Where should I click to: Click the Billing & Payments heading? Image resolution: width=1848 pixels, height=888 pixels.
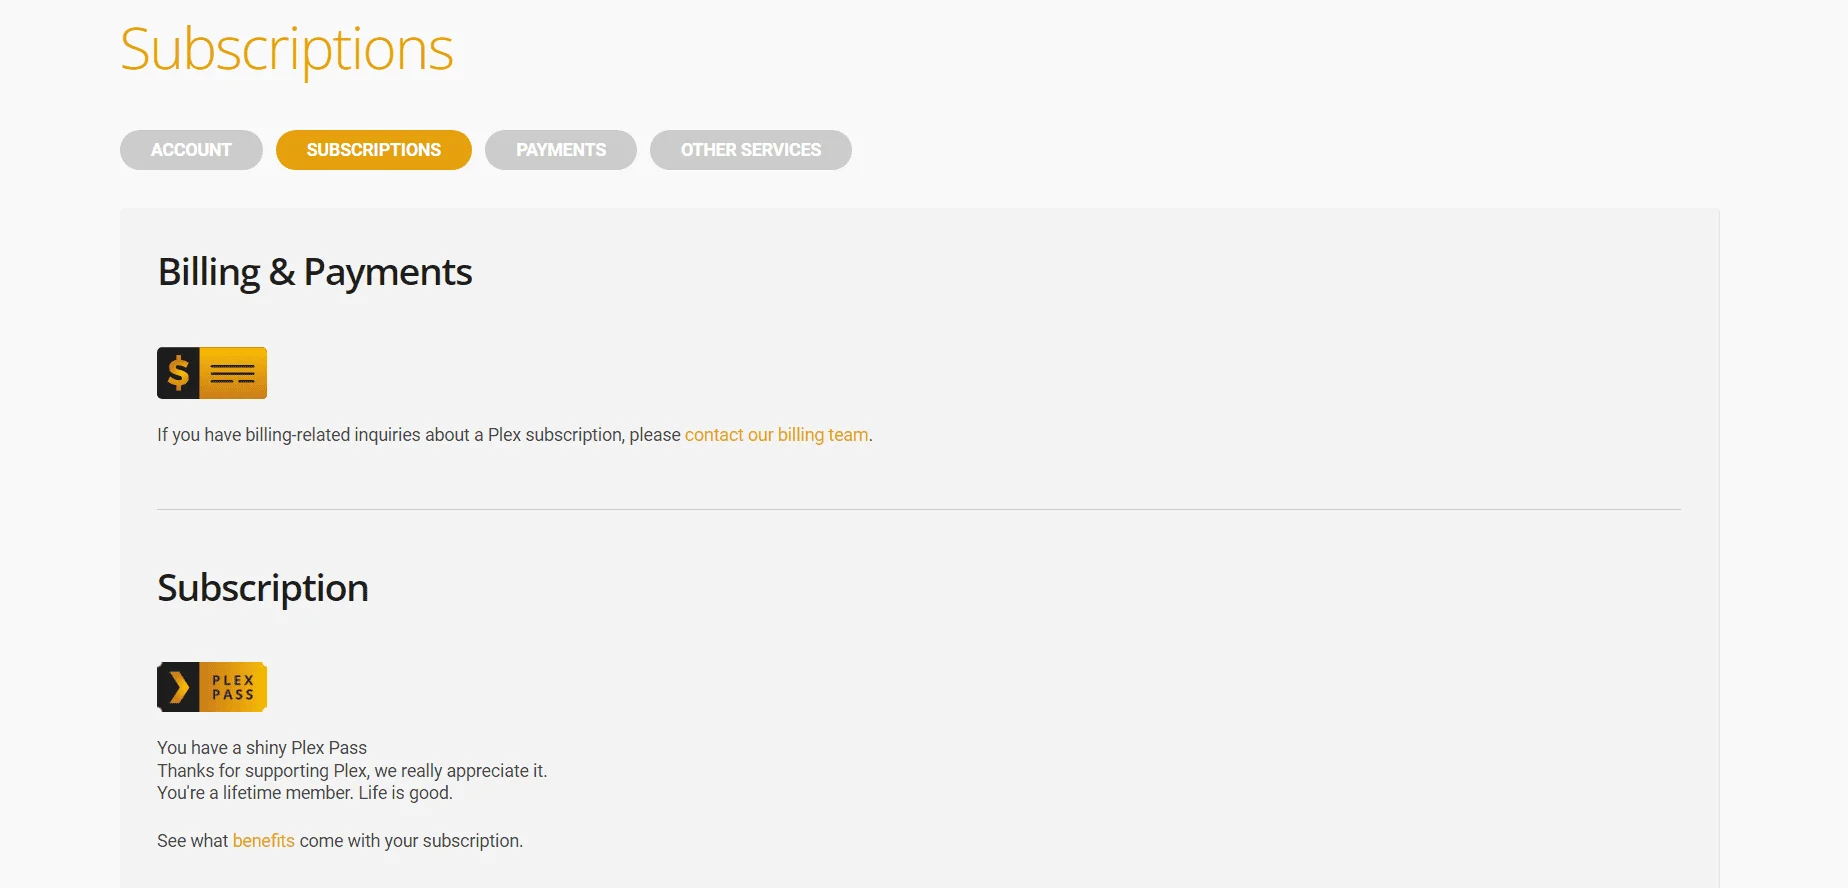(x=315, y=272)
